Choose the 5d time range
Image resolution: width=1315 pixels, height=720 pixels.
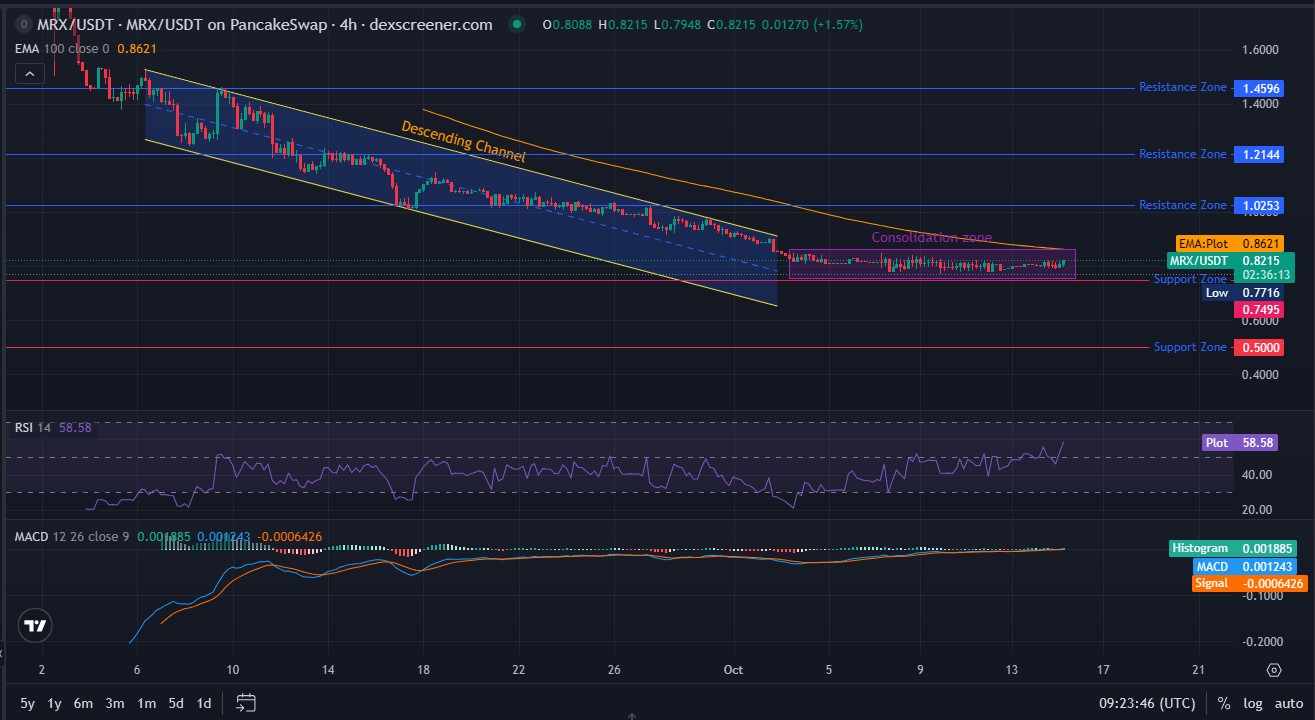pos(176,703)
